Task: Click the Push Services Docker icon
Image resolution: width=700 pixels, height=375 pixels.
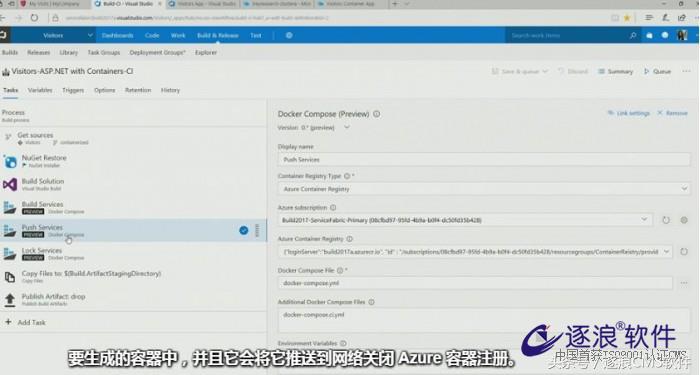Action: point(10,230)
